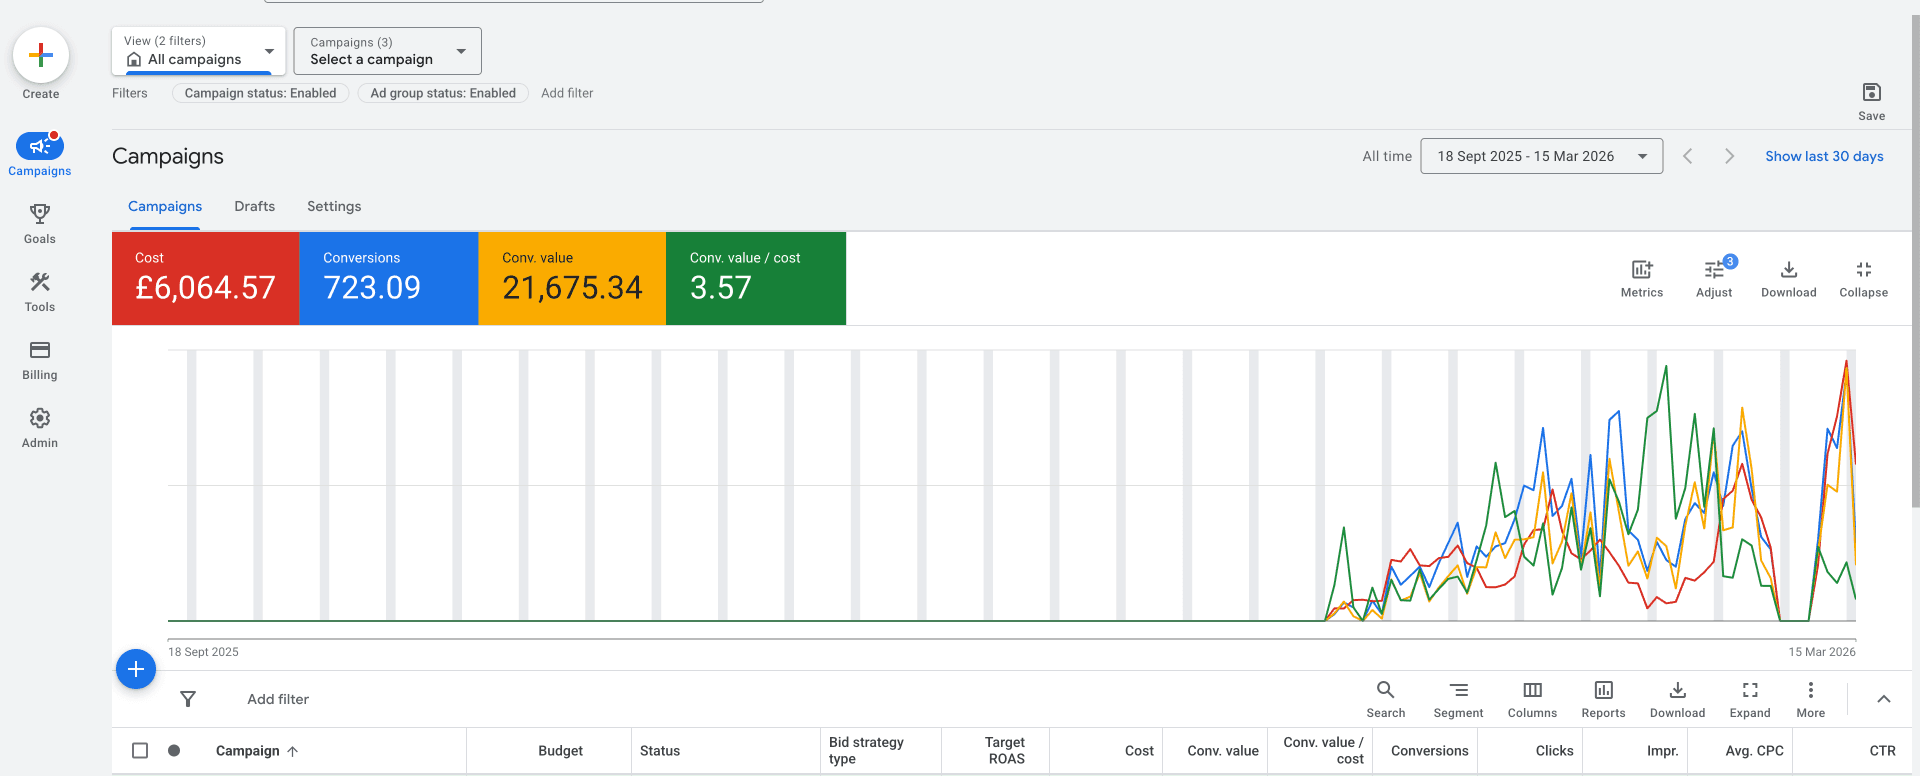Click Campaign status: Enabled filter chip
Image resolution: width=1920 pixels, height=776 pixels.
tap(260, 93)
